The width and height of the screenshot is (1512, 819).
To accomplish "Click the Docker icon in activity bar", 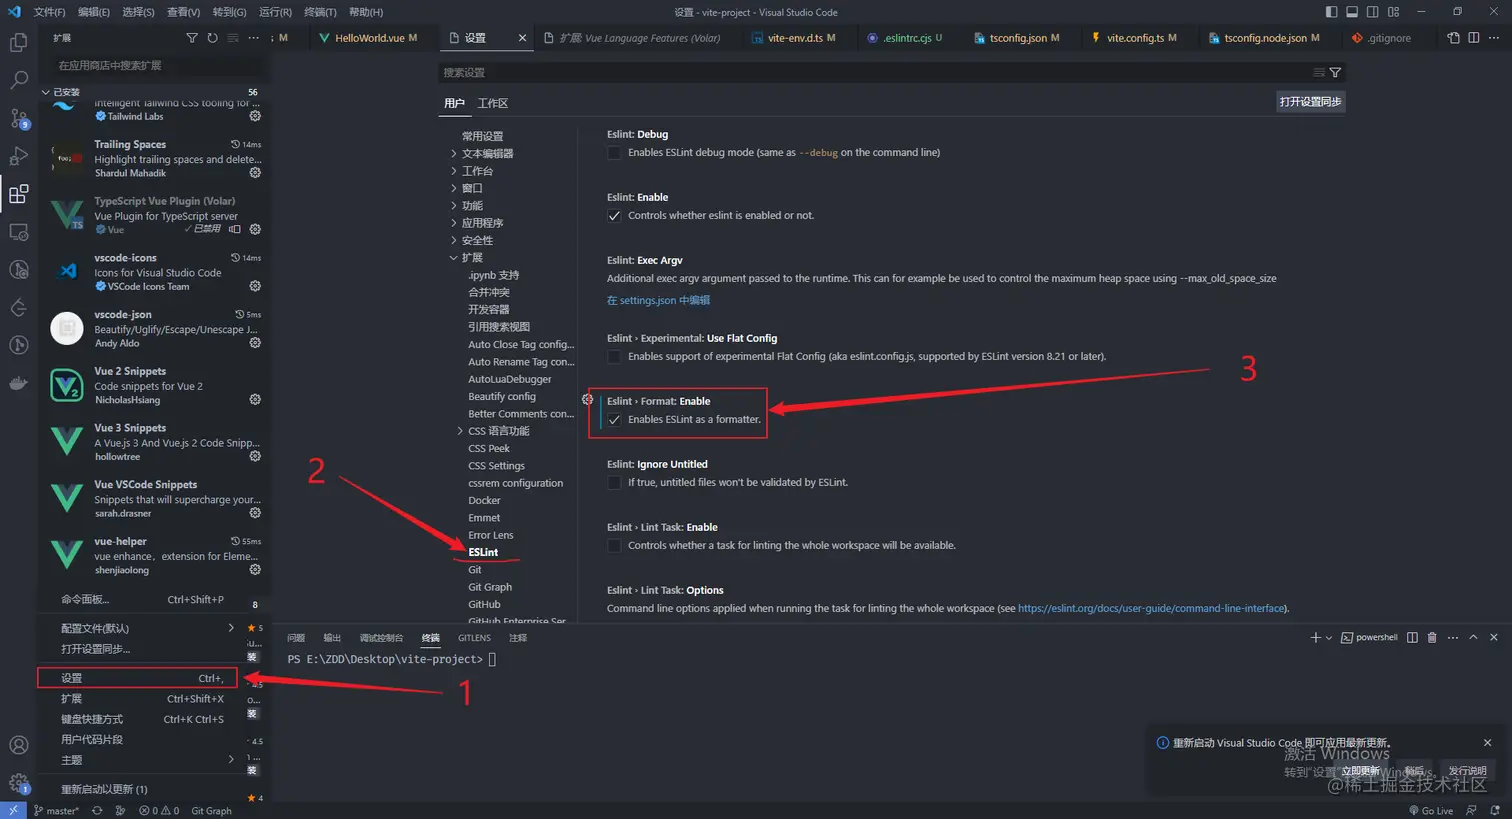I will [18, 383].
